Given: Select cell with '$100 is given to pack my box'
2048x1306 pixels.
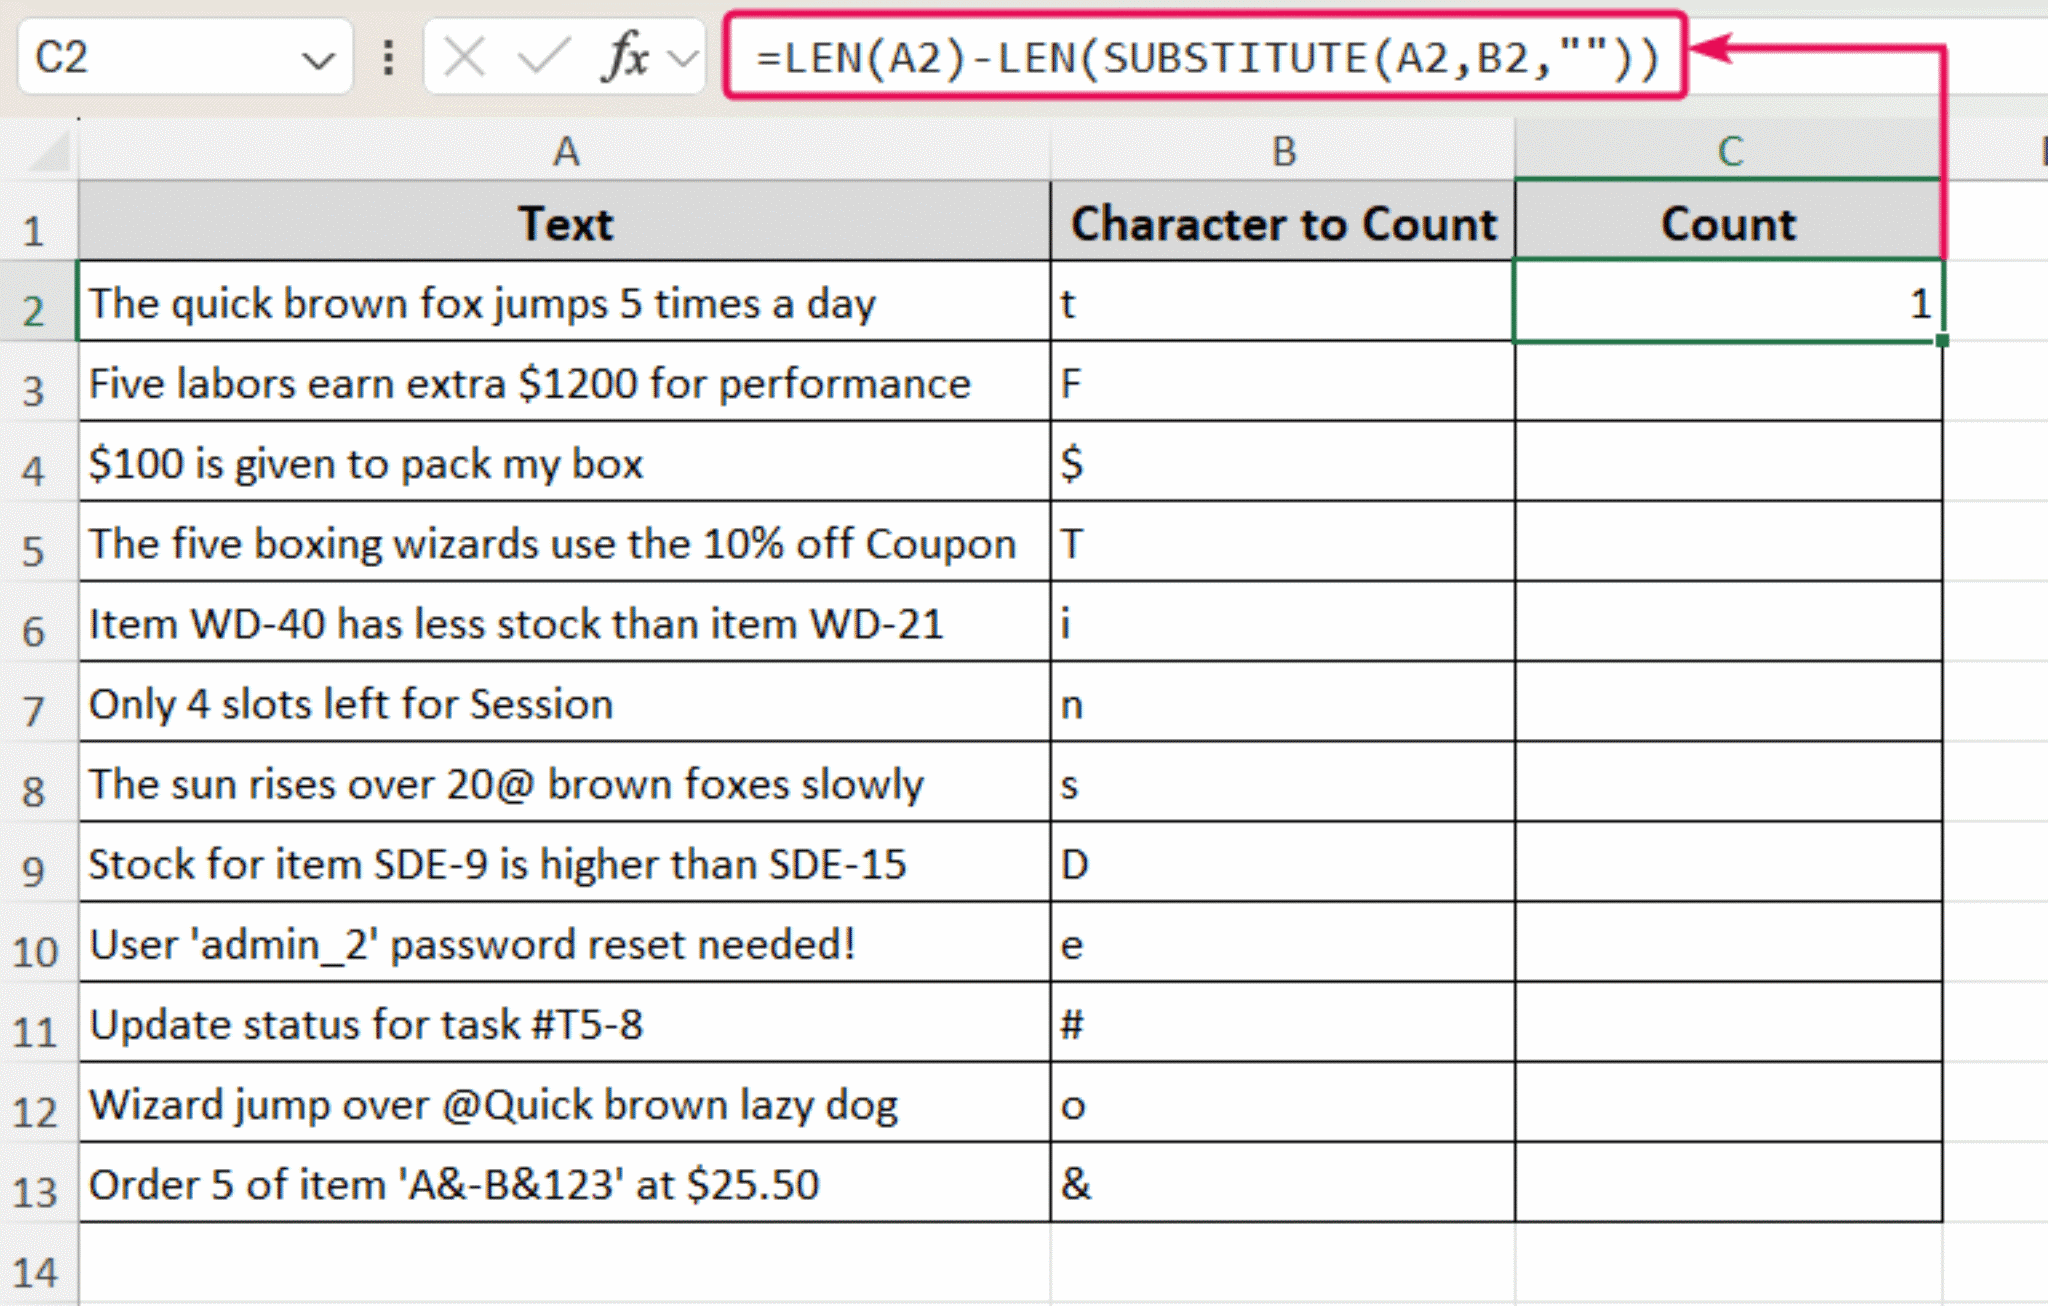Looking at the screenshot, I should click(x=565, y=462).
